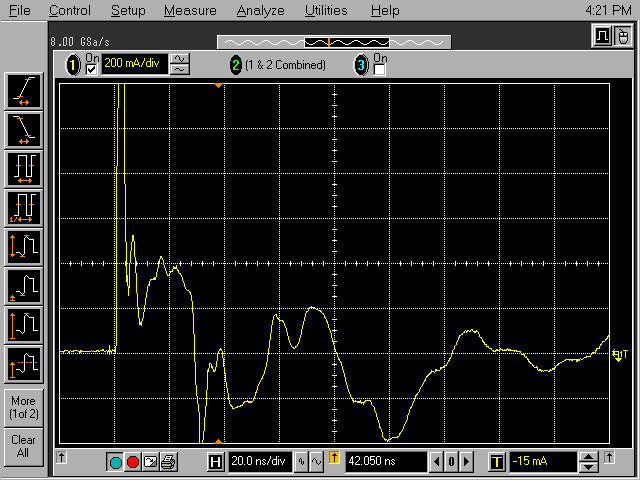The width and height of the screenshot is (640, 480).
Task: Open the Control menu
Action: click(70, 10)
